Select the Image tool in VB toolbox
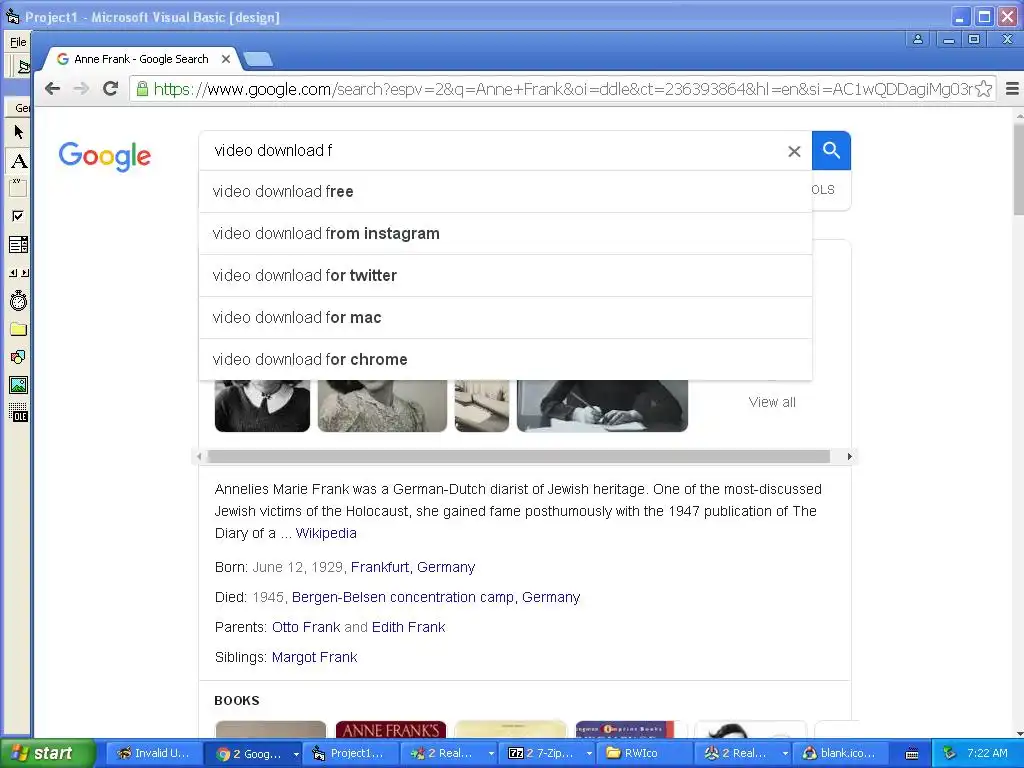This screenshot has height=768, width=1024. point(18,385)
